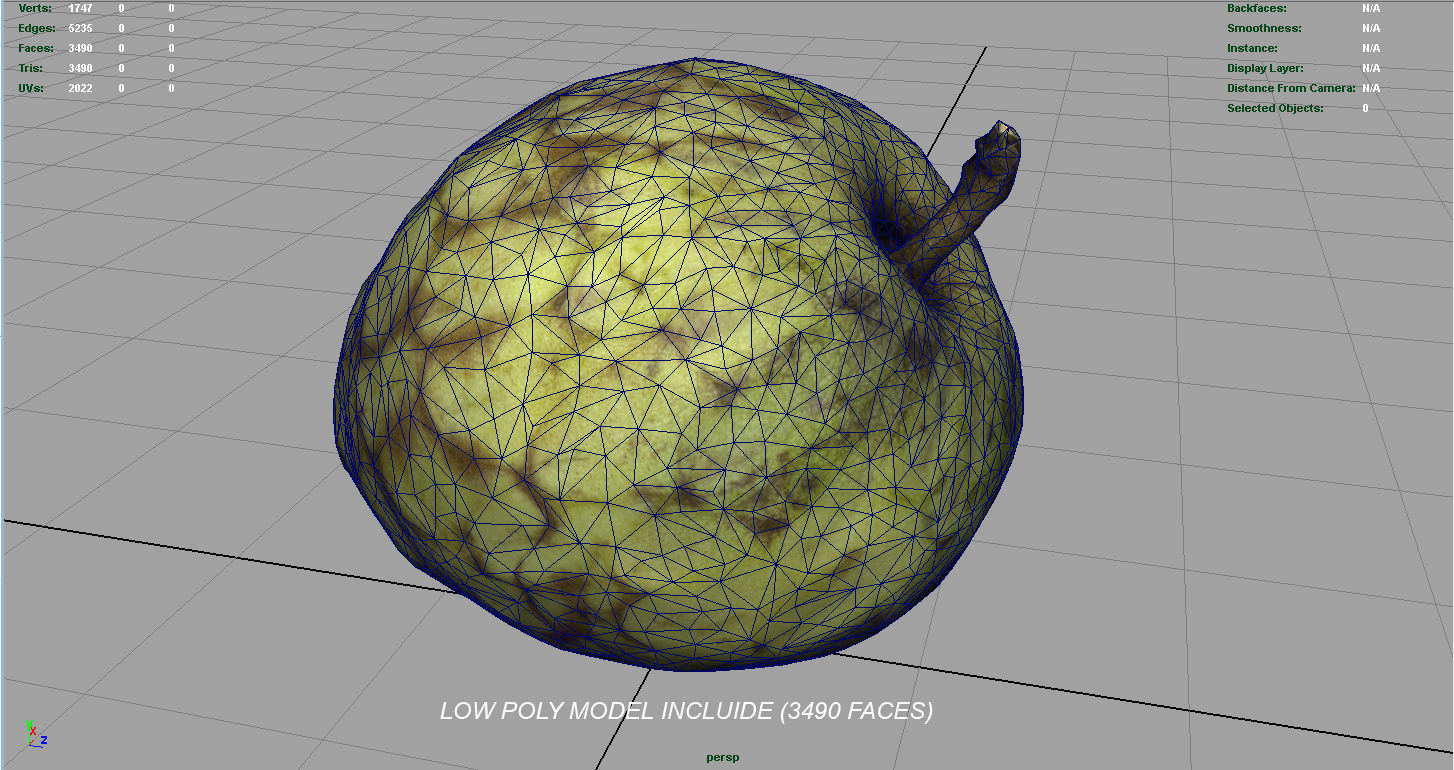
Task: Click the 0 value beside Selected Objects
Action: pos(1365,108)
